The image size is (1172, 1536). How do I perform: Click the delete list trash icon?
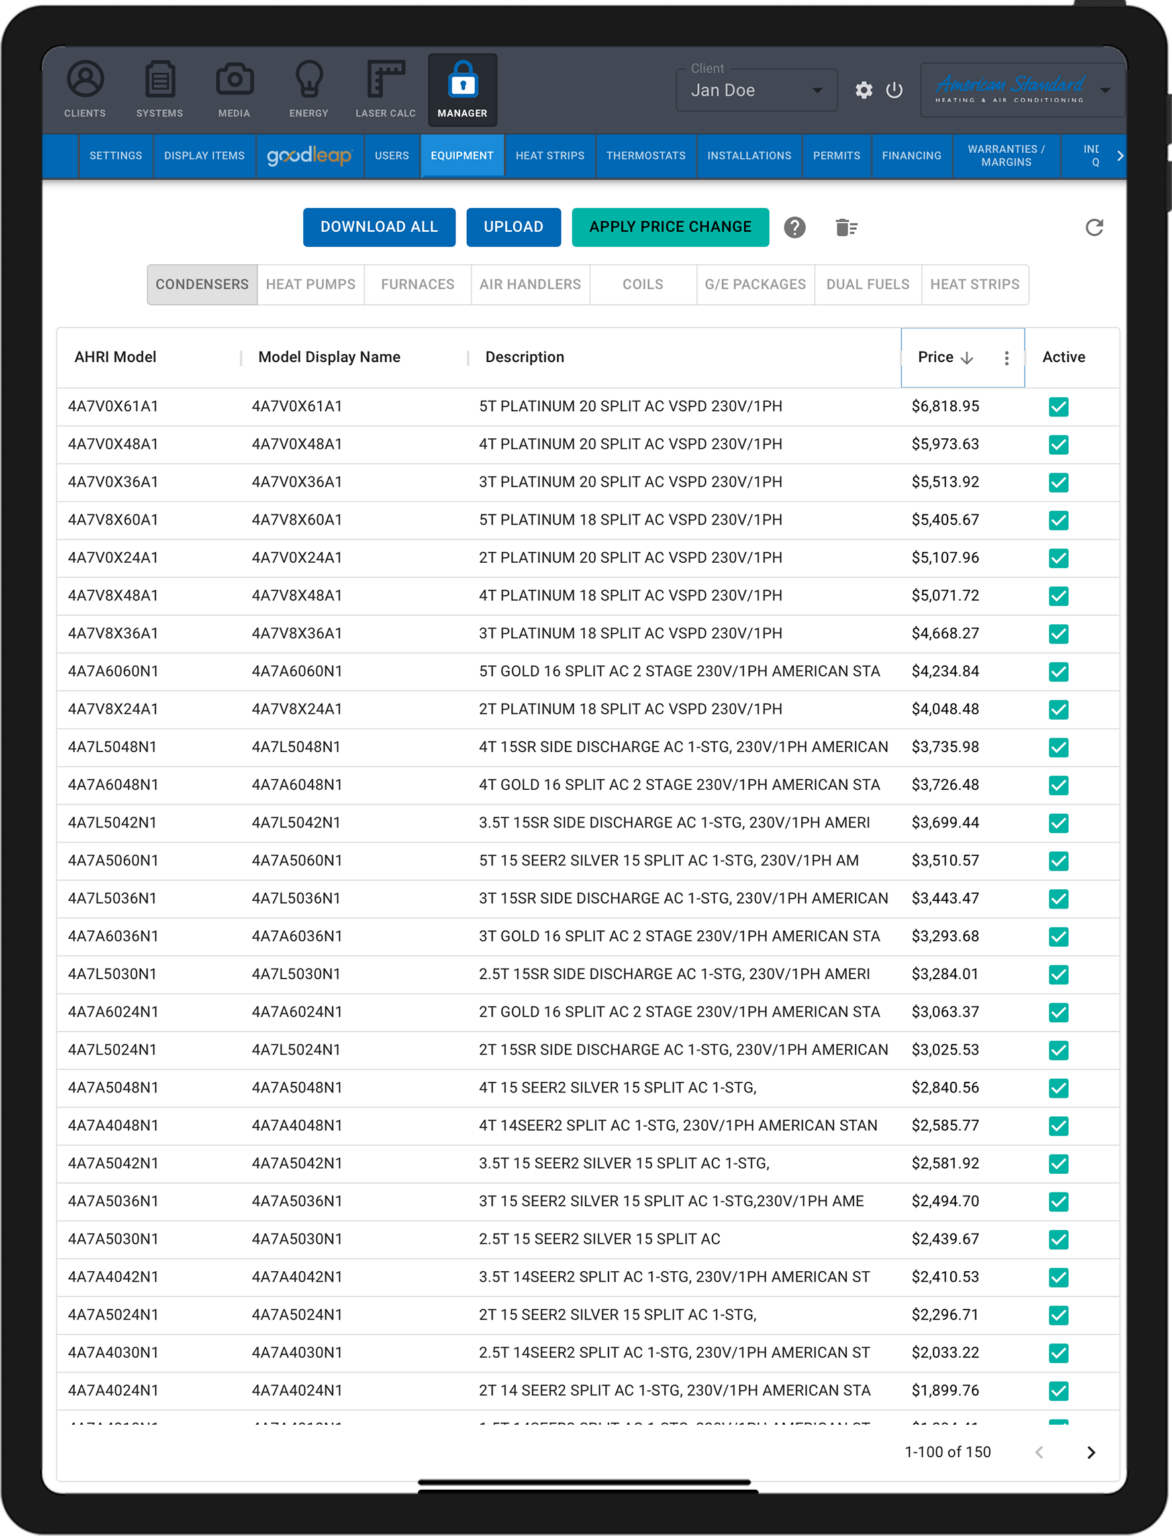(846, 228)
